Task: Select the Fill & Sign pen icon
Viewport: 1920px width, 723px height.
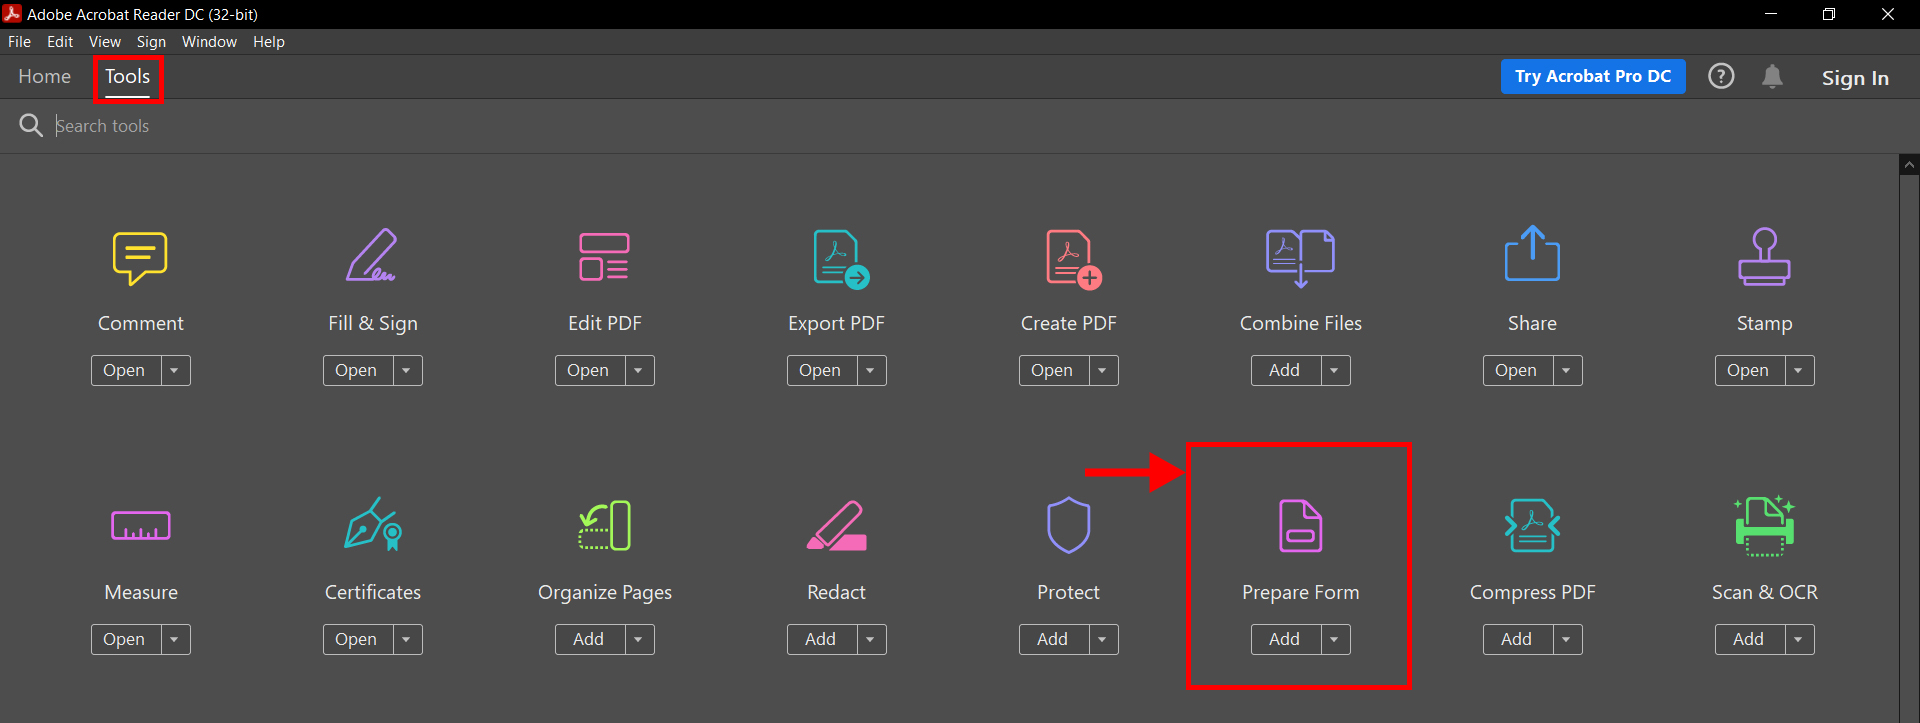Action: click(x=371, y=256)
